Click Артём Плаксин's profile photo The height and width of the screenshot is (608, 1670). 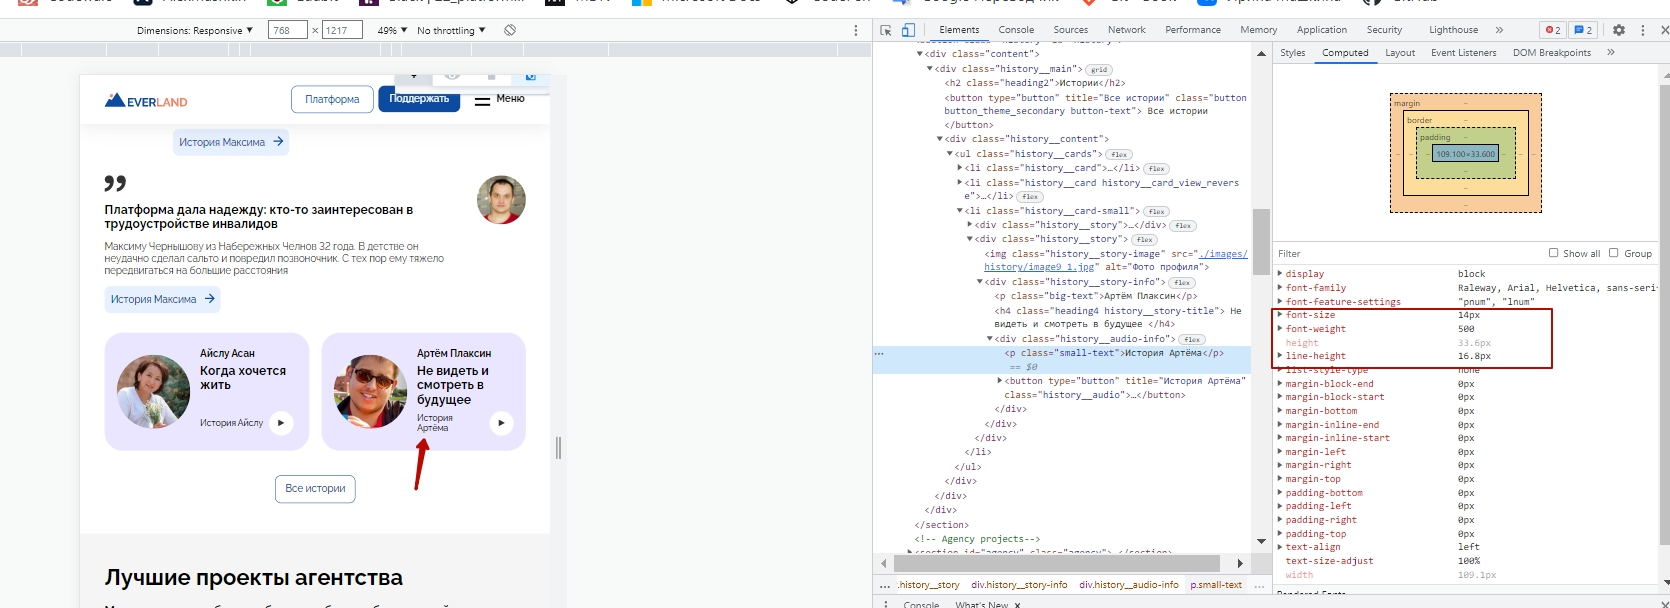(x=370, y=392)
